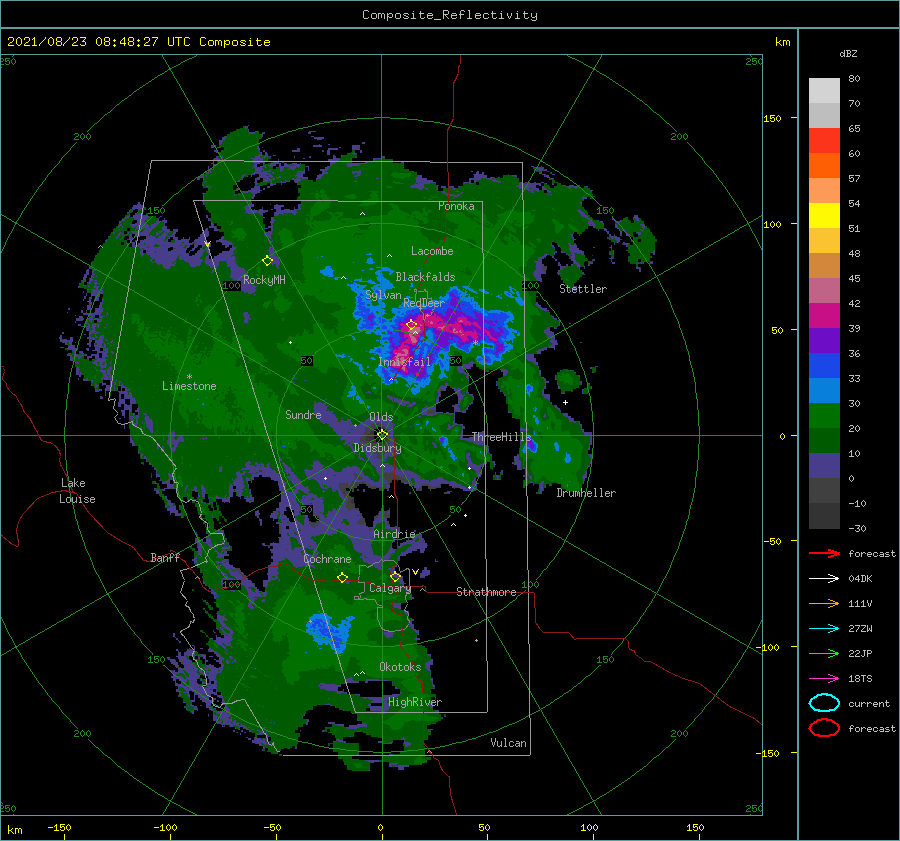The image size is (900, 841).
Task: Click the Okotoks label
Action: pos(400,667)
